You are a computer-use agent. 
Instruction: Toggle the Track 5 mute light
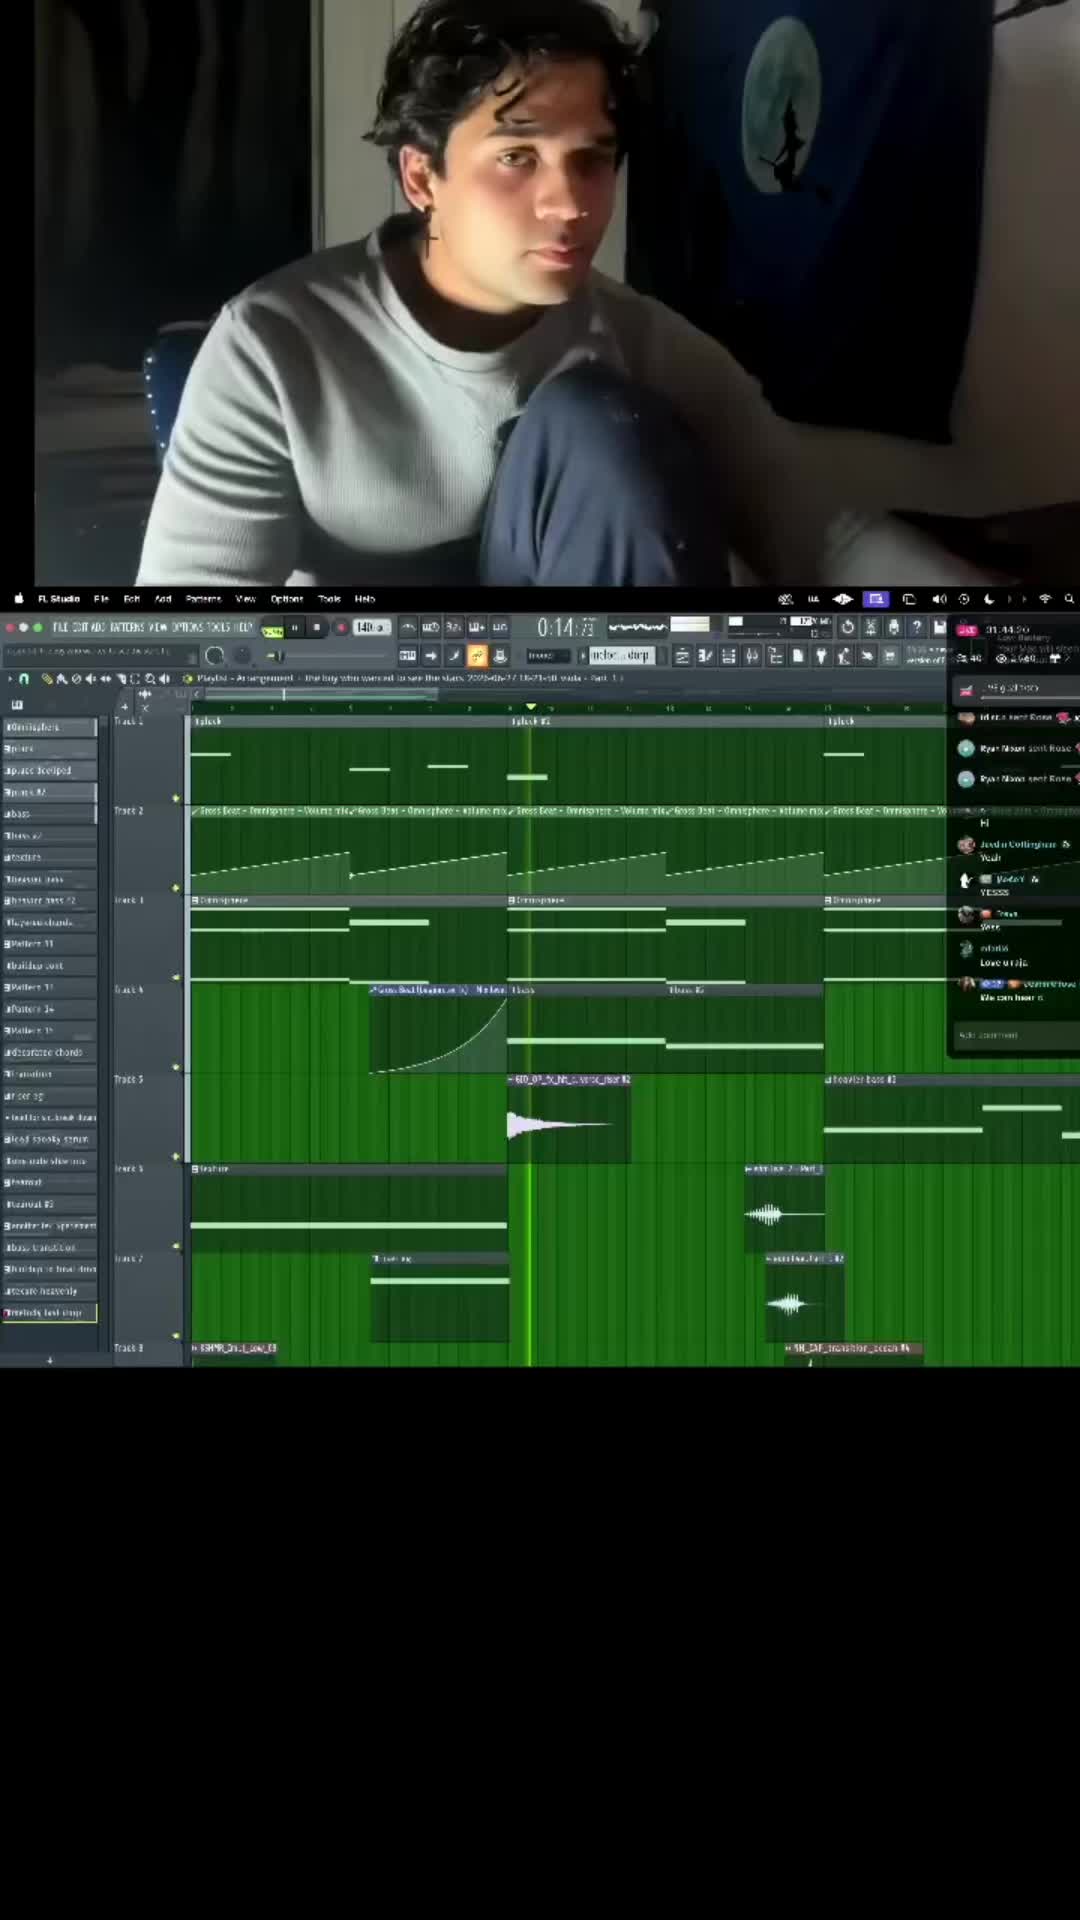coord(176,1156)
